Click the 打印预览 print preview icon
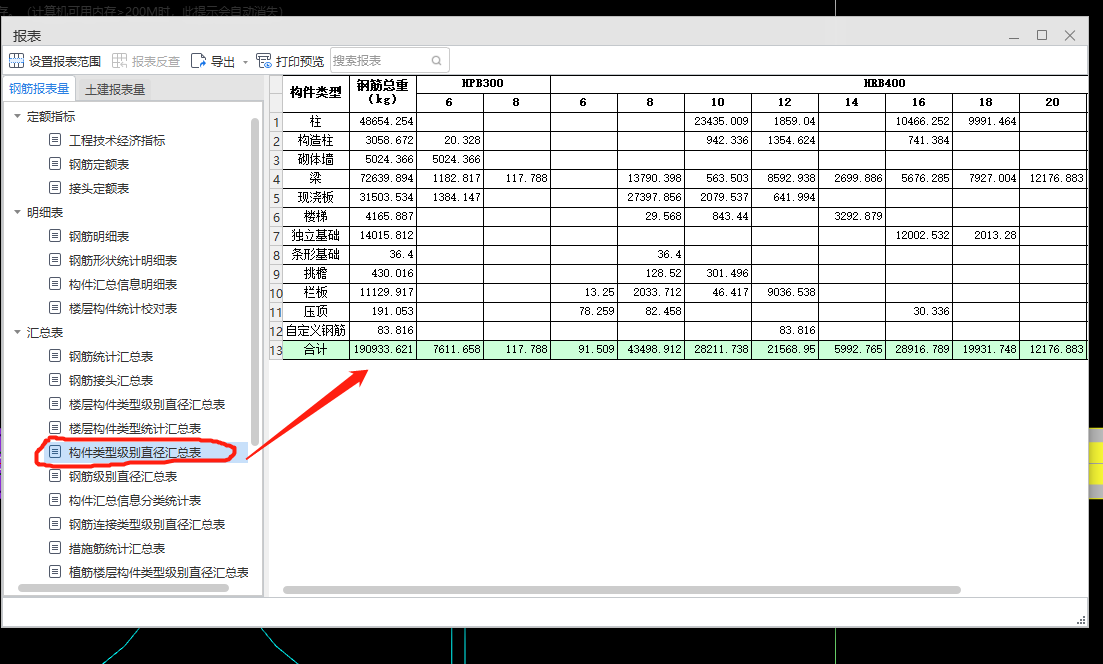The height and width of the screenshot is (664, 1103). (x=264, y=61)
